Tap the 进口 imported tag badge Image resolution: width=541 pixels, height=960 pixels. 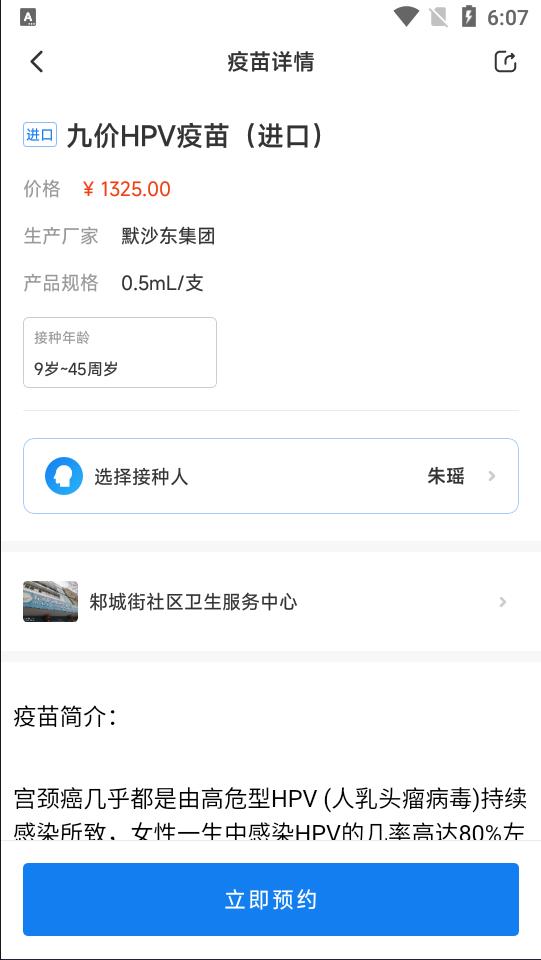pos(40,135)
